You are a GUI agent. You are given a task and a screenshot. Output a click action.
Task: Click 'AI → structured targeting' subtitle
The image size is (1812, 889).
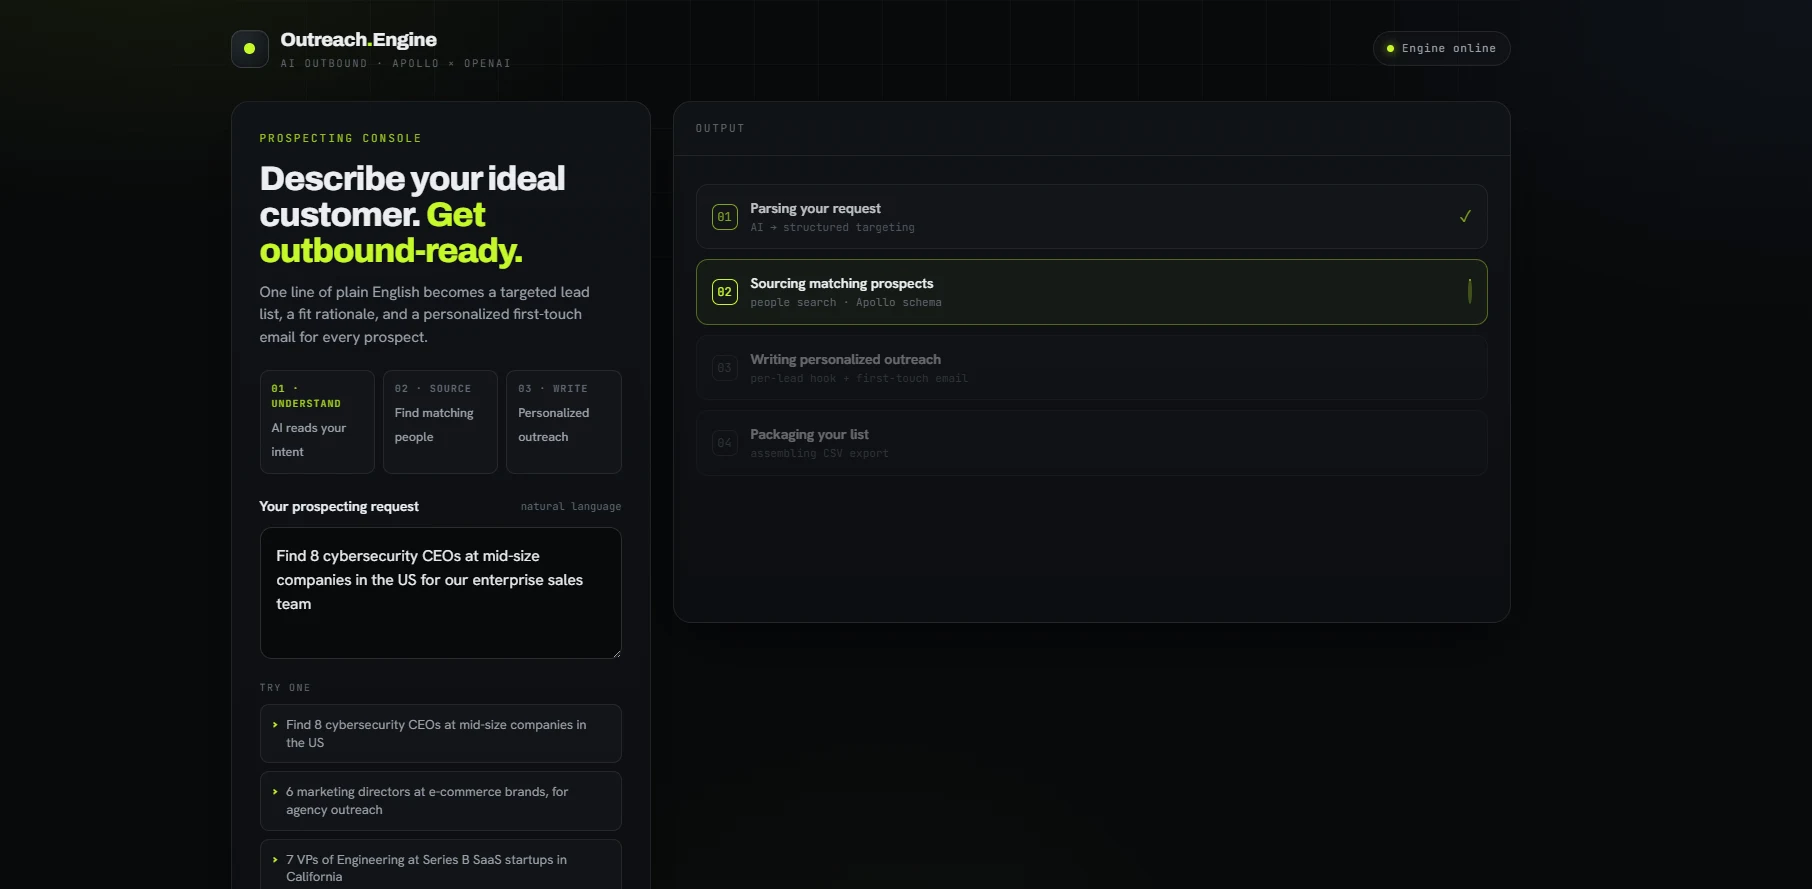click(x=832, y=228)
